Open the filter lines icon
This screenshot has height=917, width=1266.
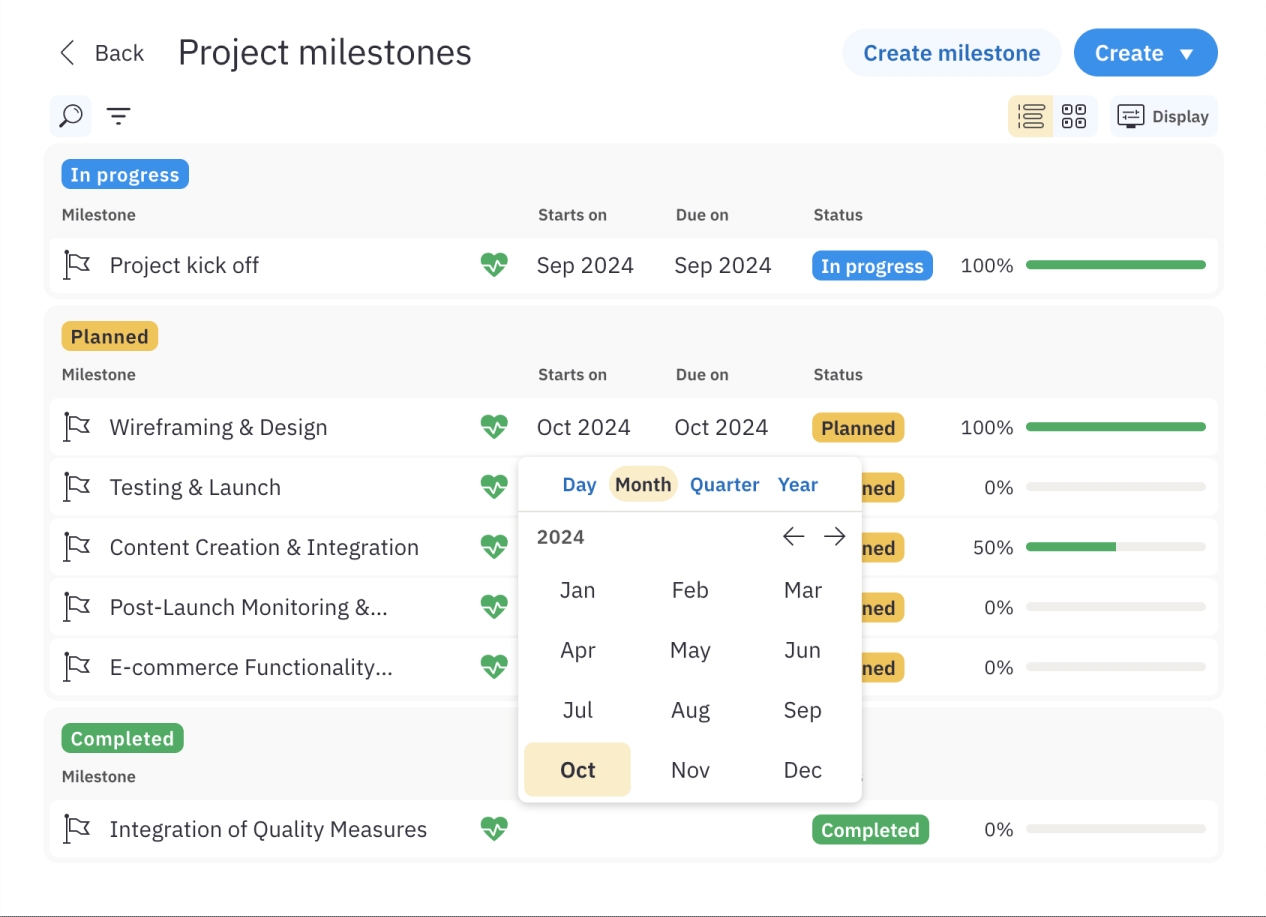(119, 117)
